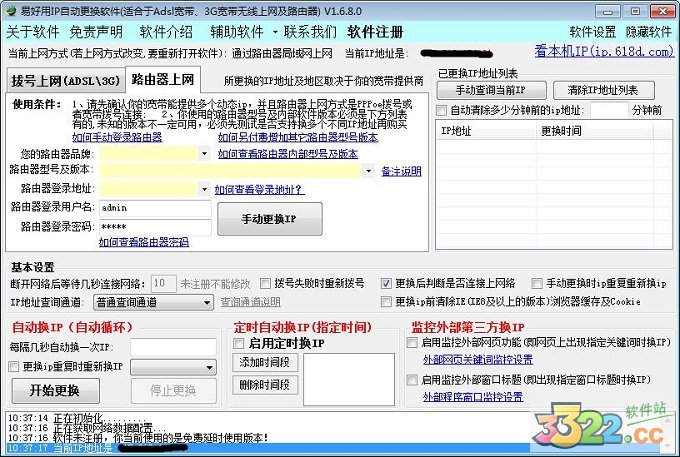Open the 查询通道说明 link
Viewport: 680px width, 457px height.
251,302
